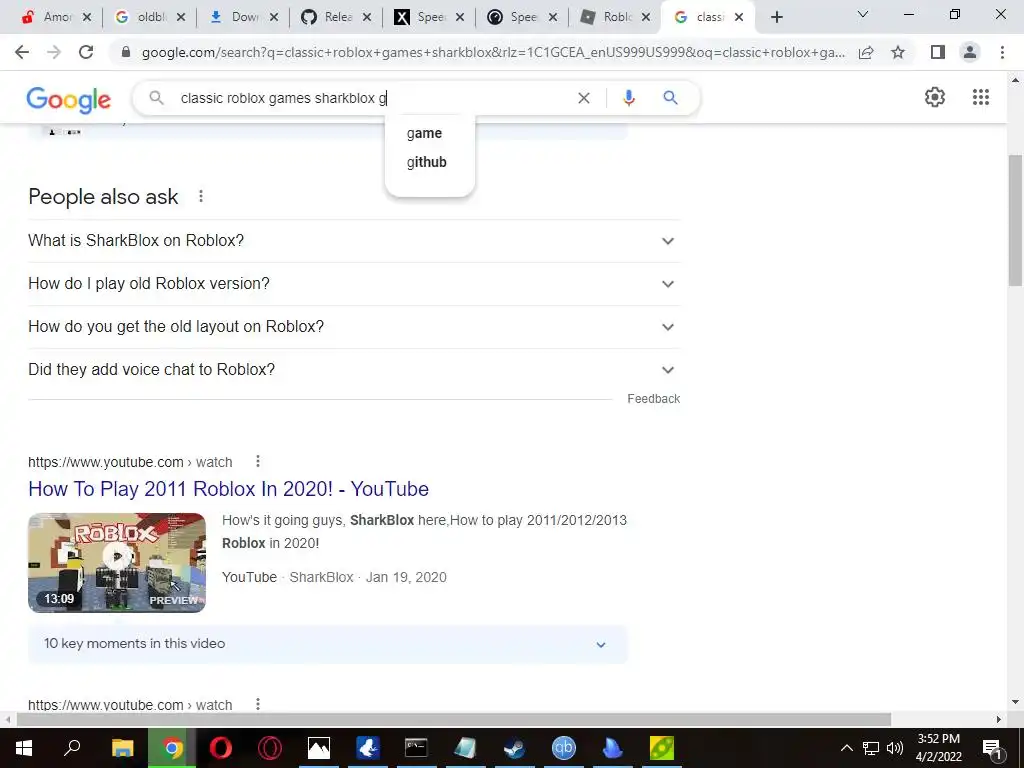Bookmark this page with the star
Screen dimensions: 1024x768
click(898, 52)
